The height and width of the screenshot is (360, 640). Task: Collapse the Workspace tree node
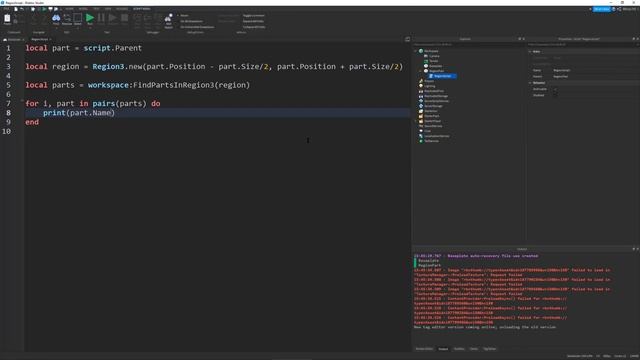pyautogui.click(x=416, y=51)
